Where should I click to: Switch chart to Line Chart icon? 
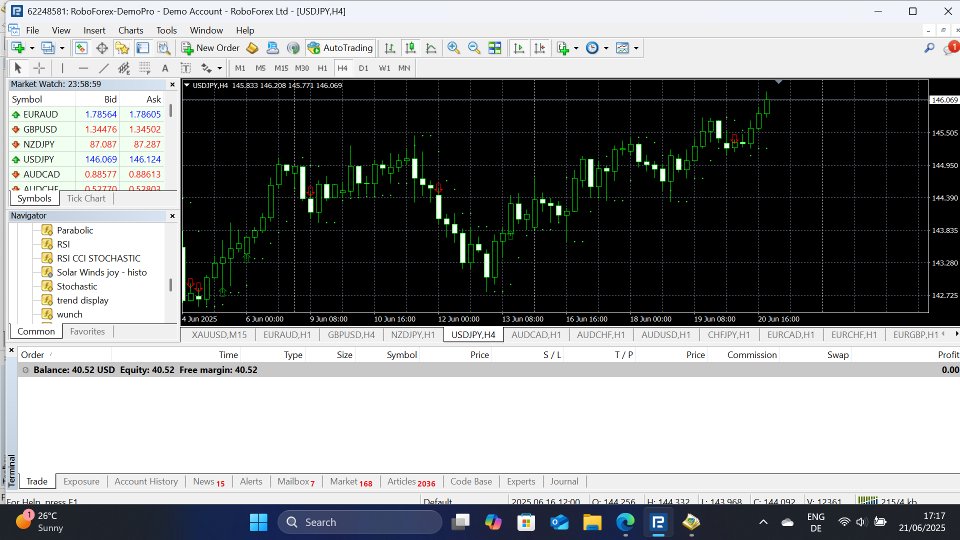pos(431,48)
